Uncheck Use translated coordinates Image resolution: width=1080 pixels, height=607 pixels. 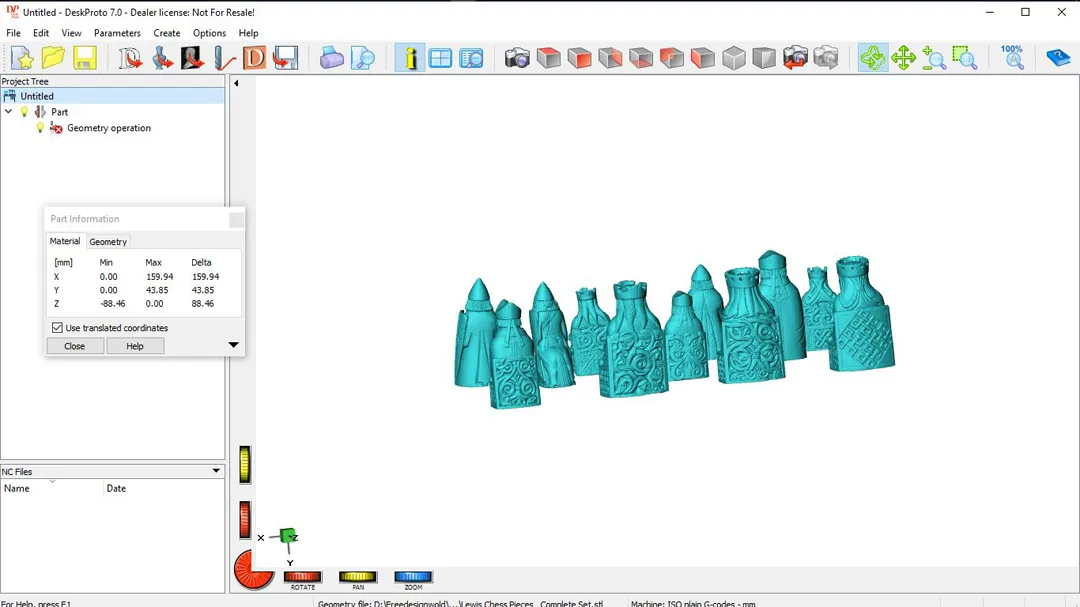[x=57, y=328]
